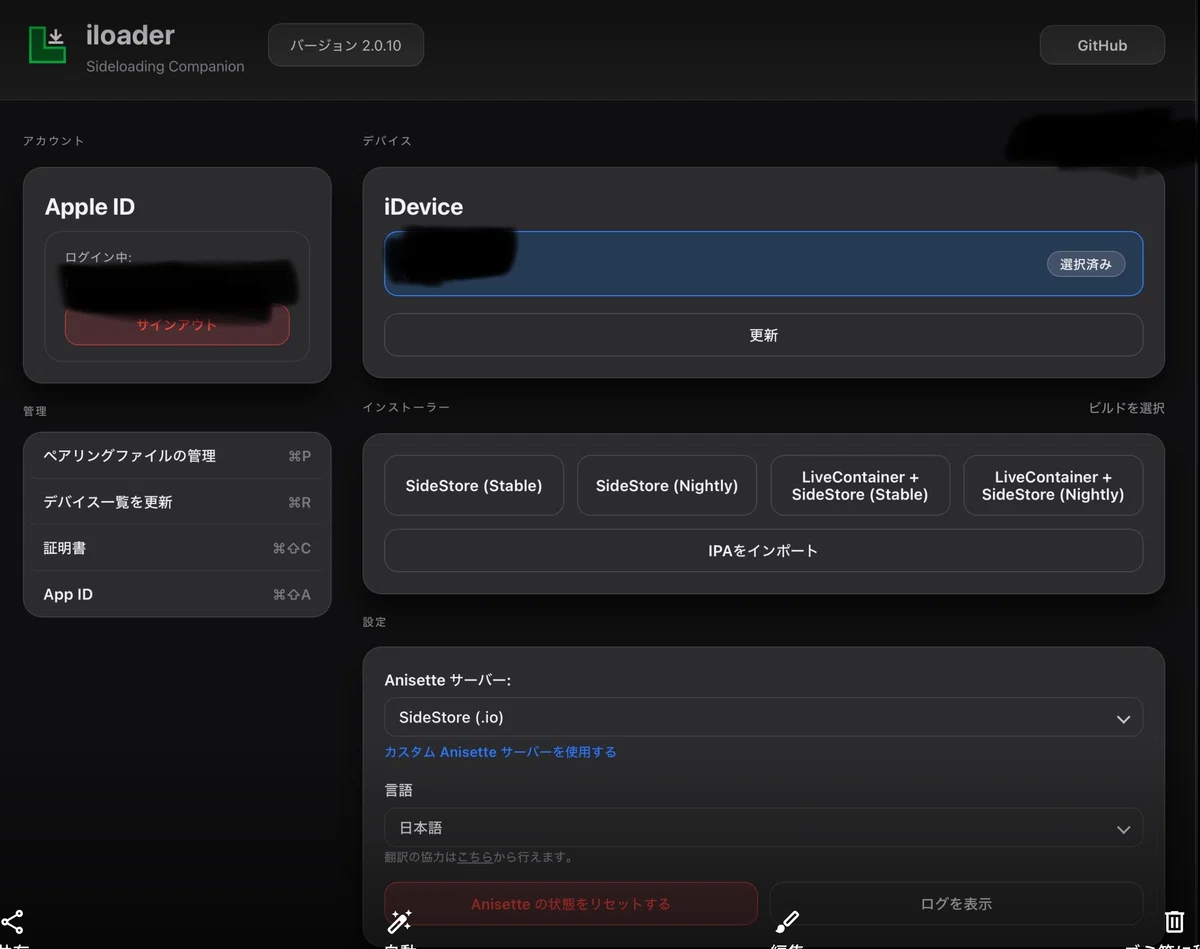Click the ビルドを選択 label
This screenshot has width=1200, height=949.
(x=1126, y=408)
